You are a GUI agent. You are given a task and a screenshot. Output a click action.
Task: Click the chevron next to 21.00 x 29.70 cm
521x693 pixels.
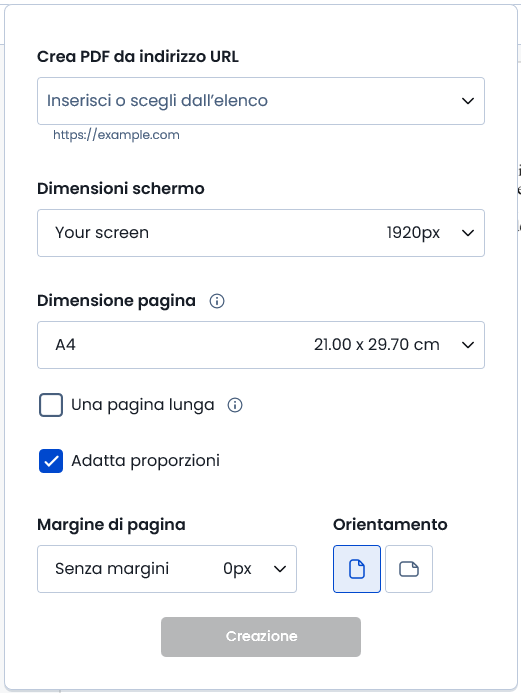click(468, 345)
